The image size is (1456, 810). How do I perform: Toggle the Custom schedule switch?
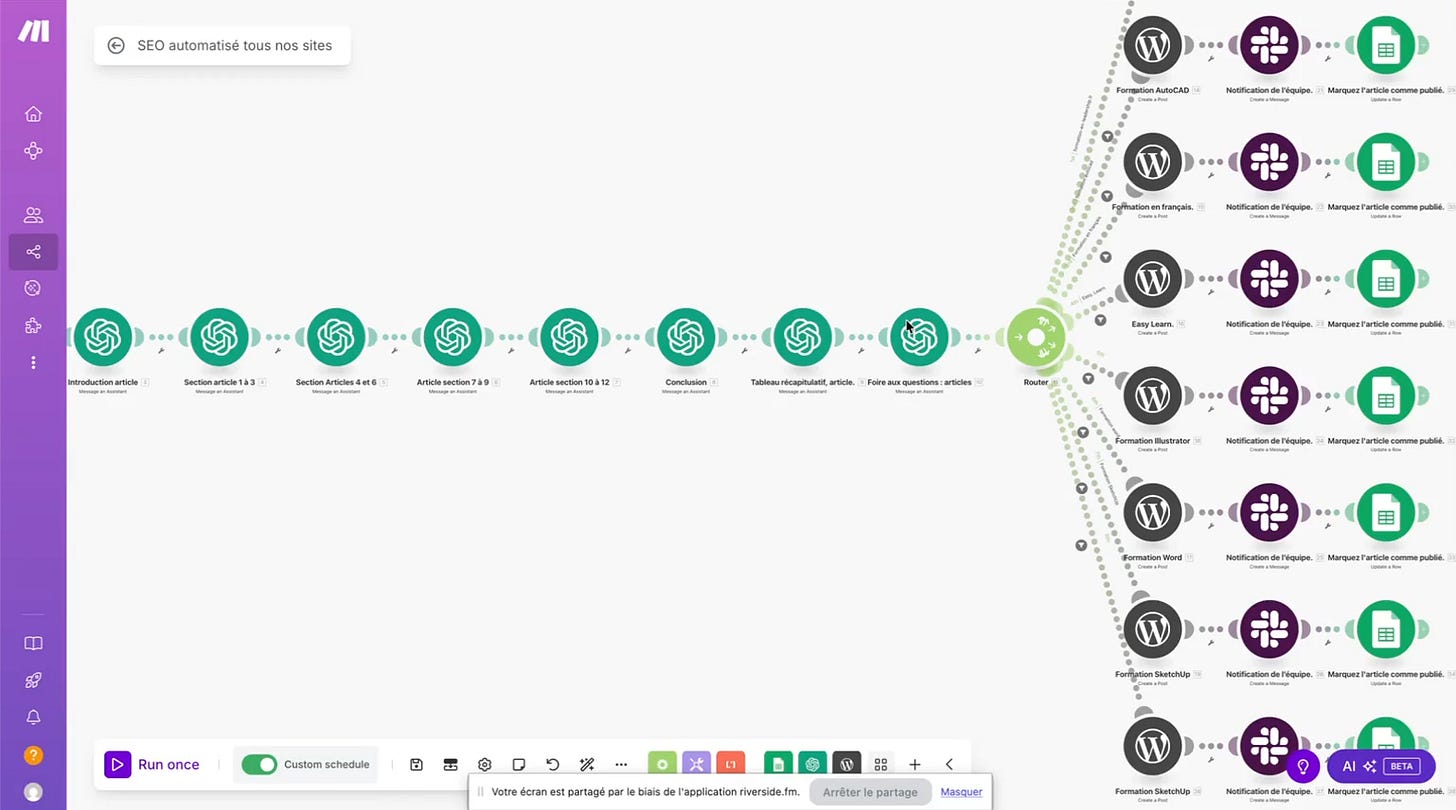[260, 764]
